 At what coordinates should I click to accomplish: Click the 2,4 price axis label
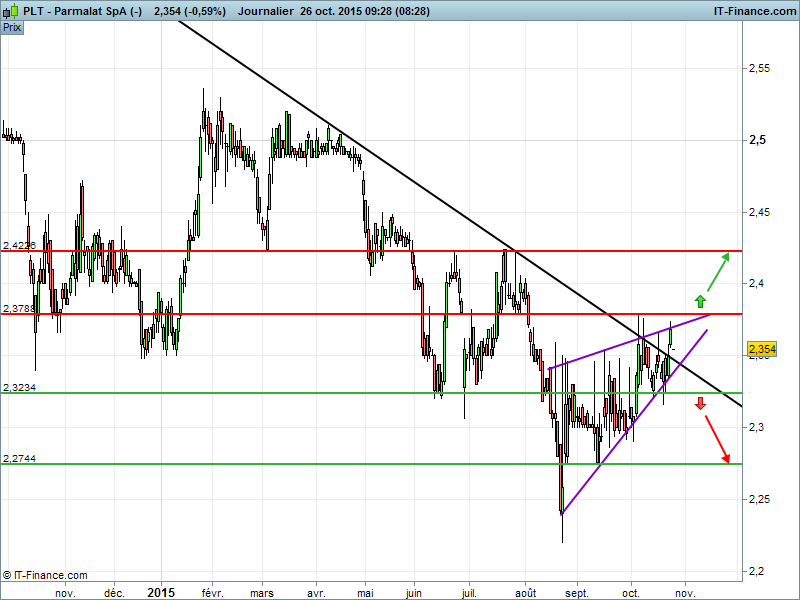coord(756,283)
